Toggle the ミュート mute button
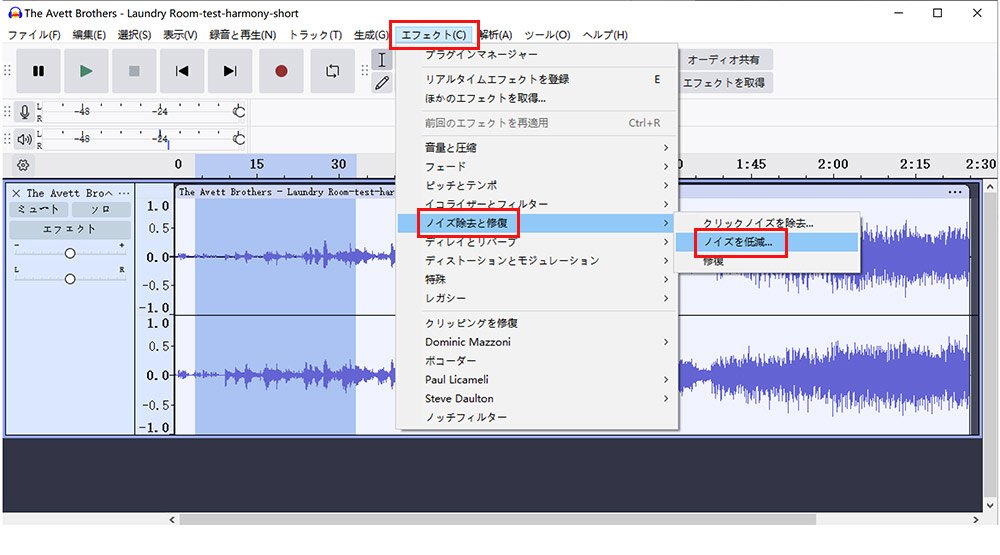Viewport: 1000px width, 555px height. coord(38,209)
